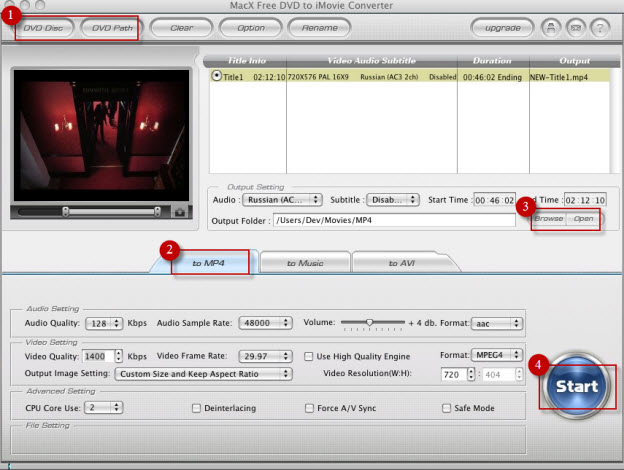Open audio Format aac dropdown
The image size is (624, 470).
point(497,323)
